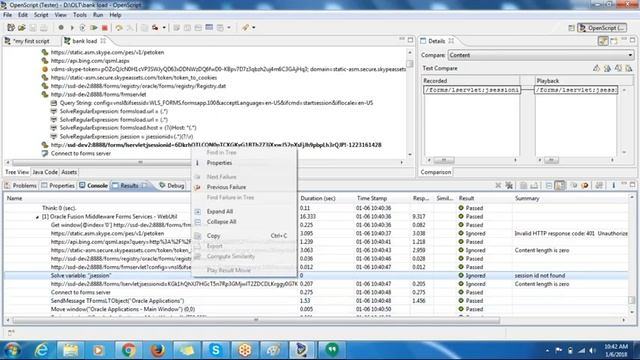Click the Result column header
Viewport: 640px width, 360px height.
tap(467, 198)
